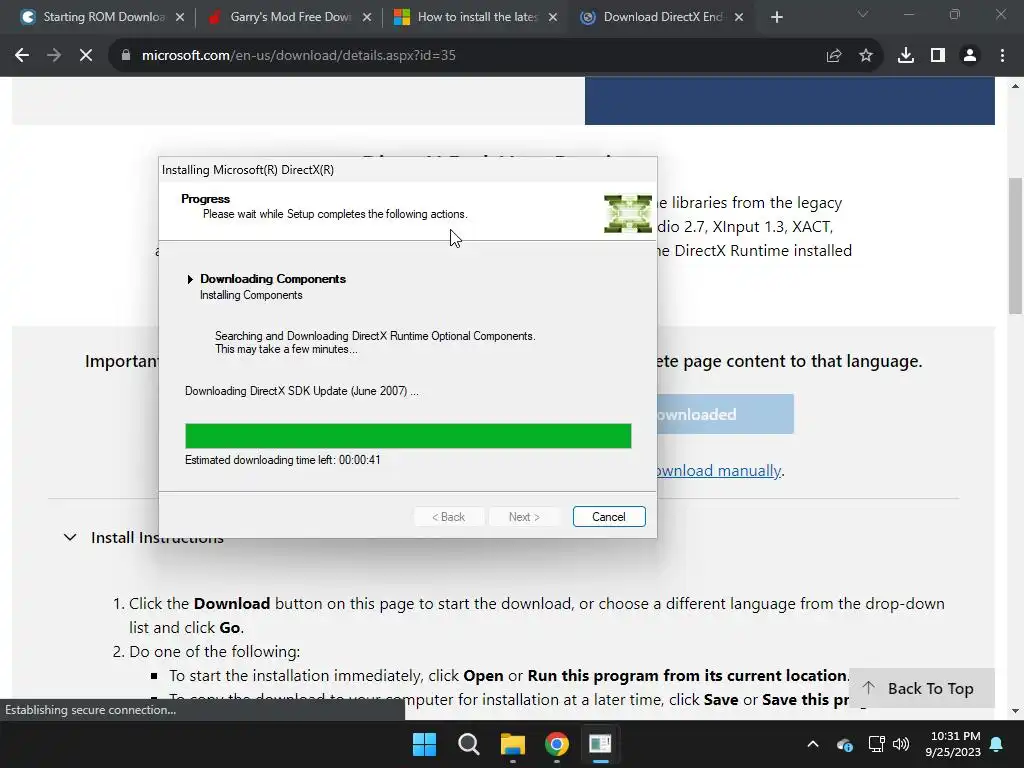Click the Installing Microsoft DirectX title bar
1024x768 pixels.
(x=408, y=170)
